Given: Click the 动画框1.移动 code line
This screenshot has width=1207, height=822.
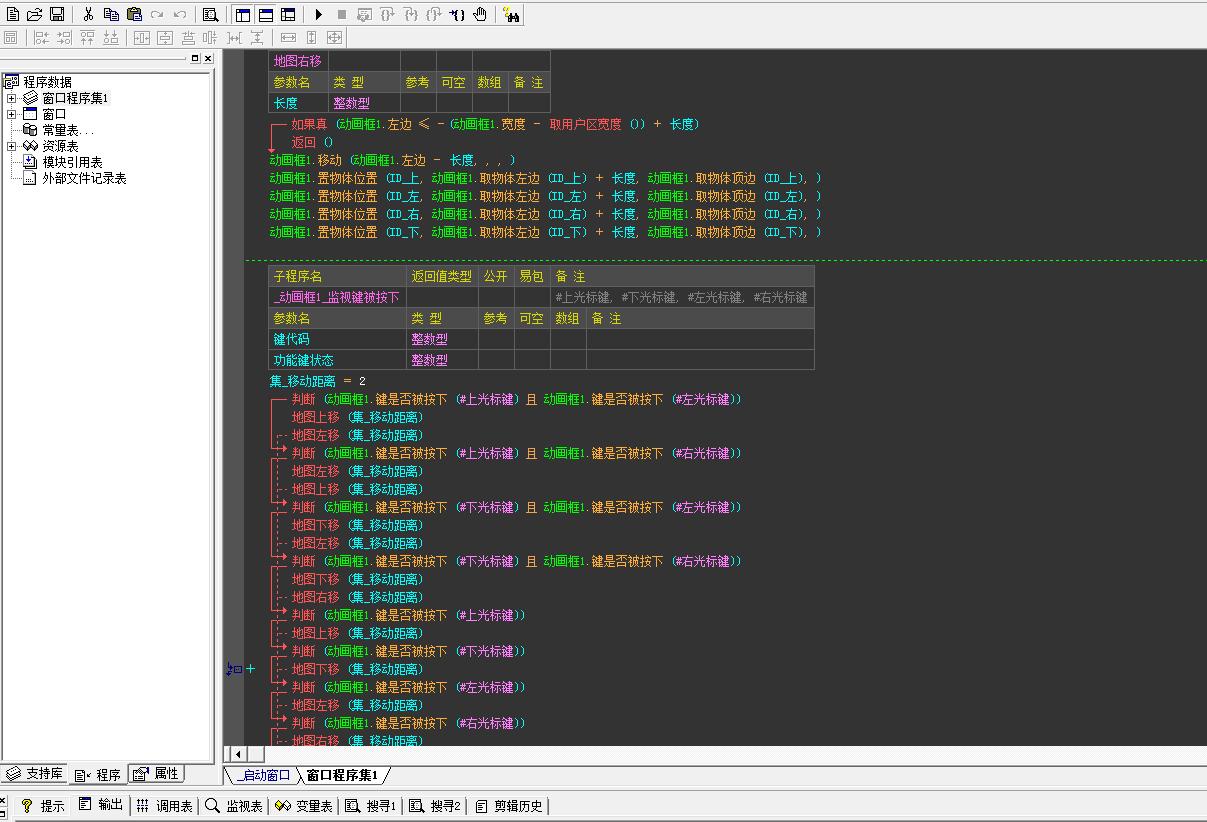Looking at the screenshot, I should [x=393, y=160].
